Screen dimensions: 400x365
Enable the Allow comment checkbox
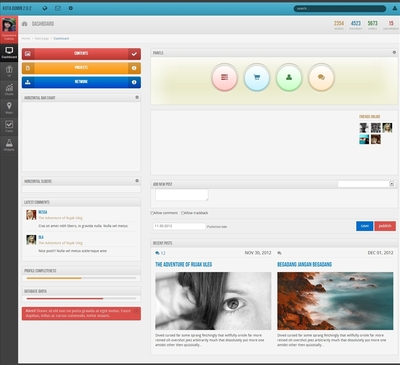point(152,213)
